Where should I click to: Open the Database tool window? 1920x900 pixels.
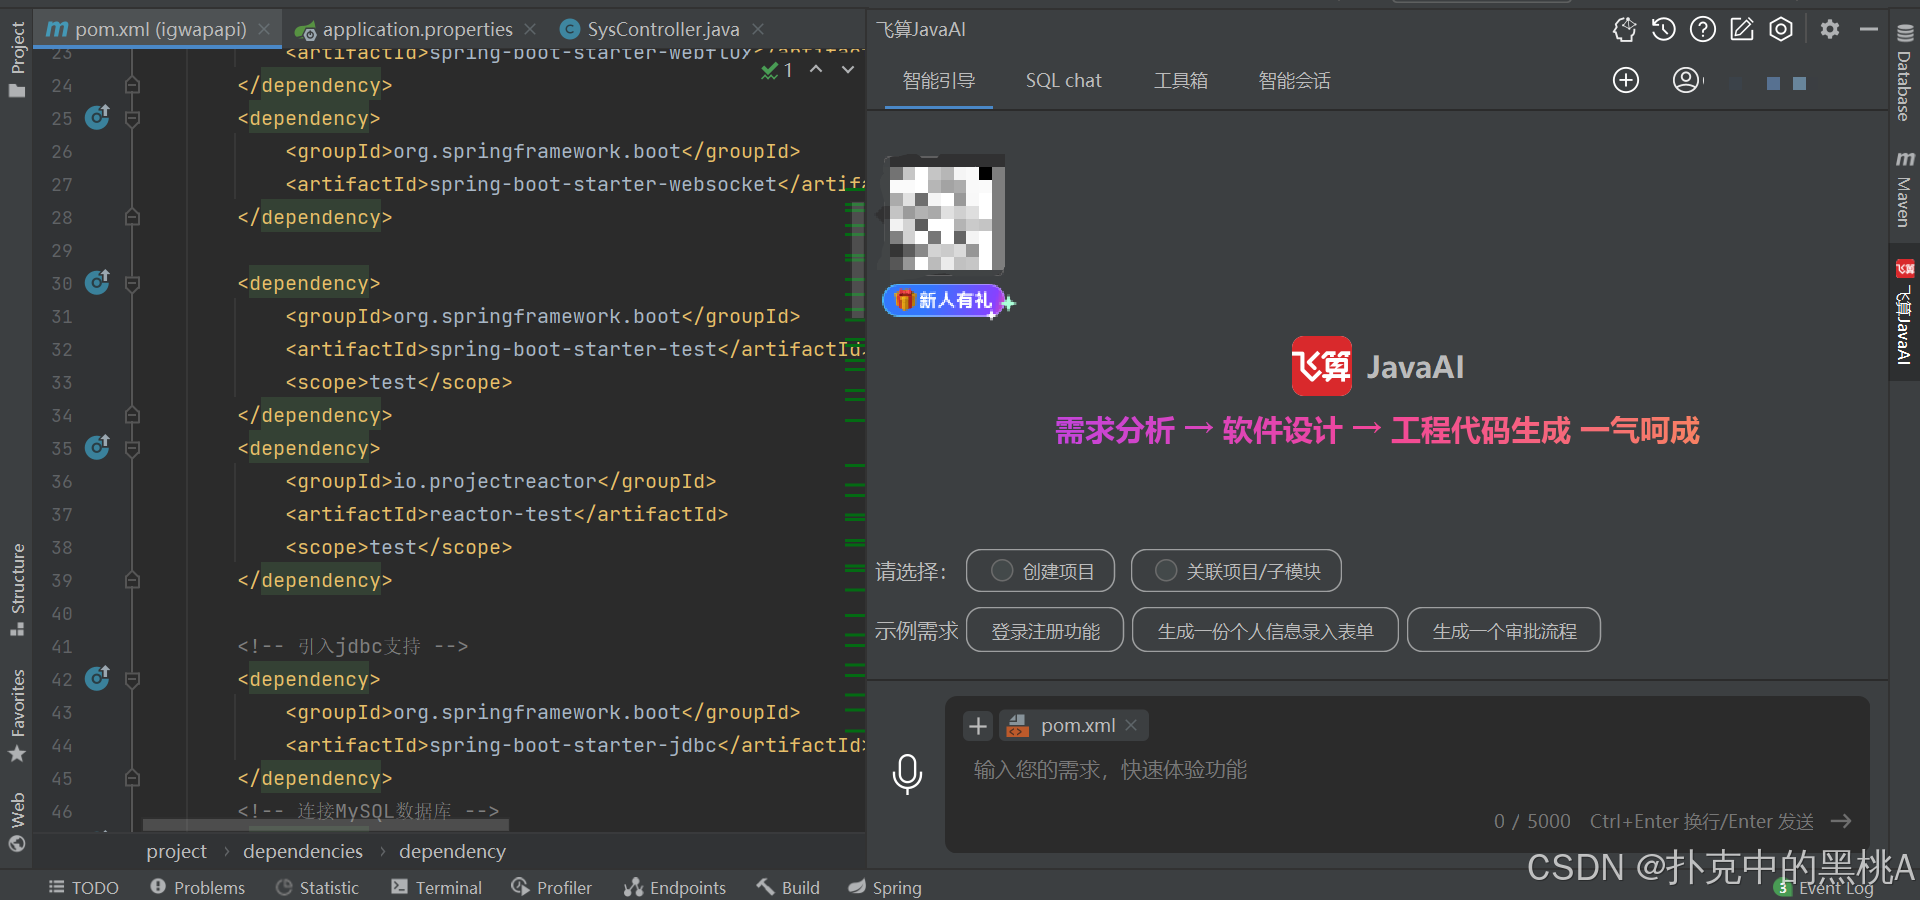tap(1905, 72)
